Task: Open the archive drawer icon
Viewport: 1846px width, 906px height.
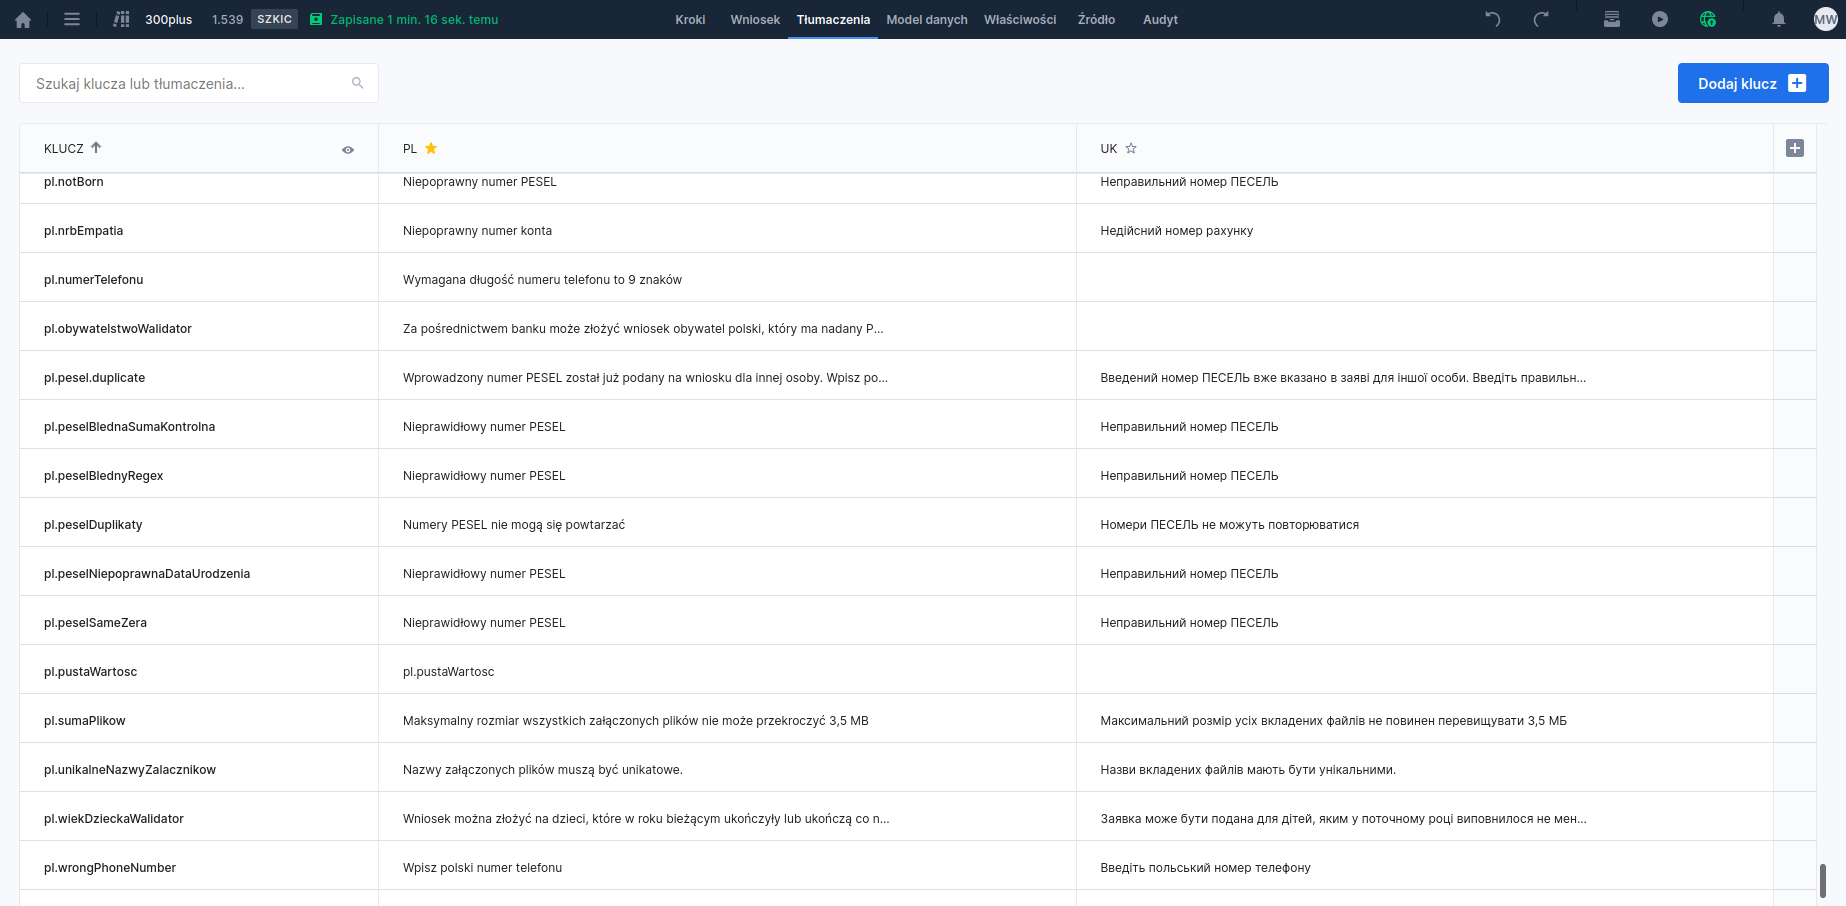Action: [x=1612, y=19]
